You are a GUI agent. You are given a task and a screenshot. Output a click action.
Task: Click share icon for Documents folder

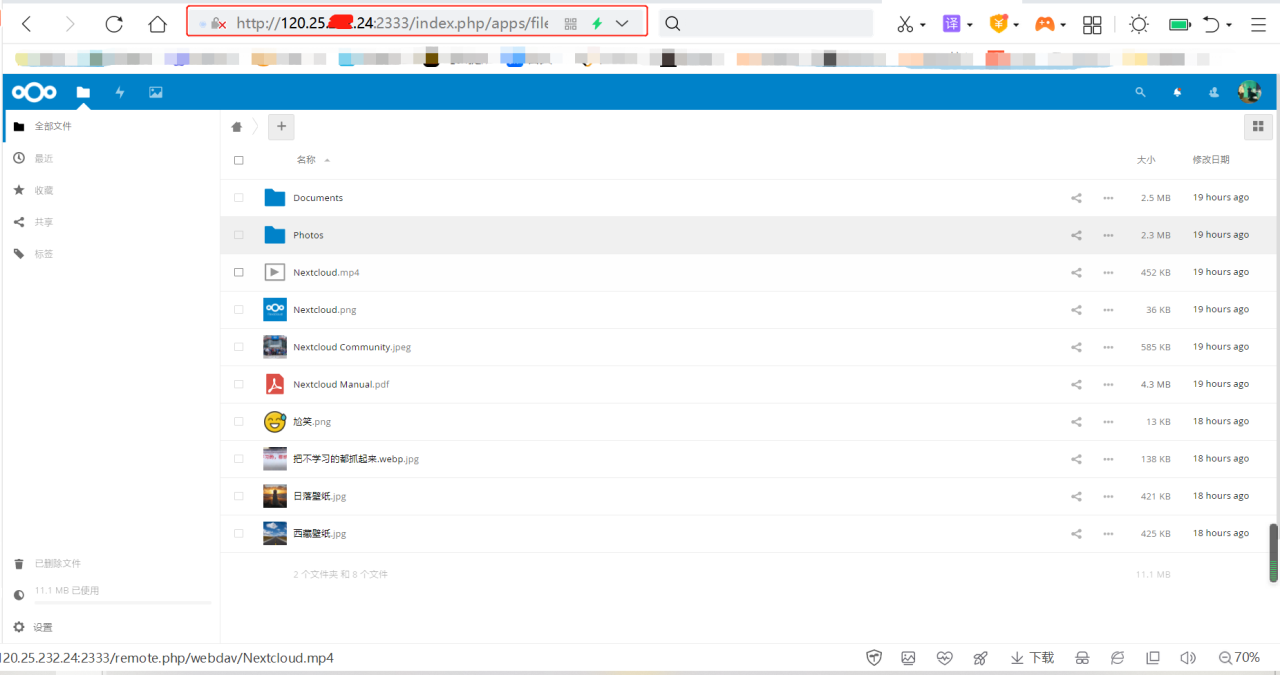(x=1076, y=198)
